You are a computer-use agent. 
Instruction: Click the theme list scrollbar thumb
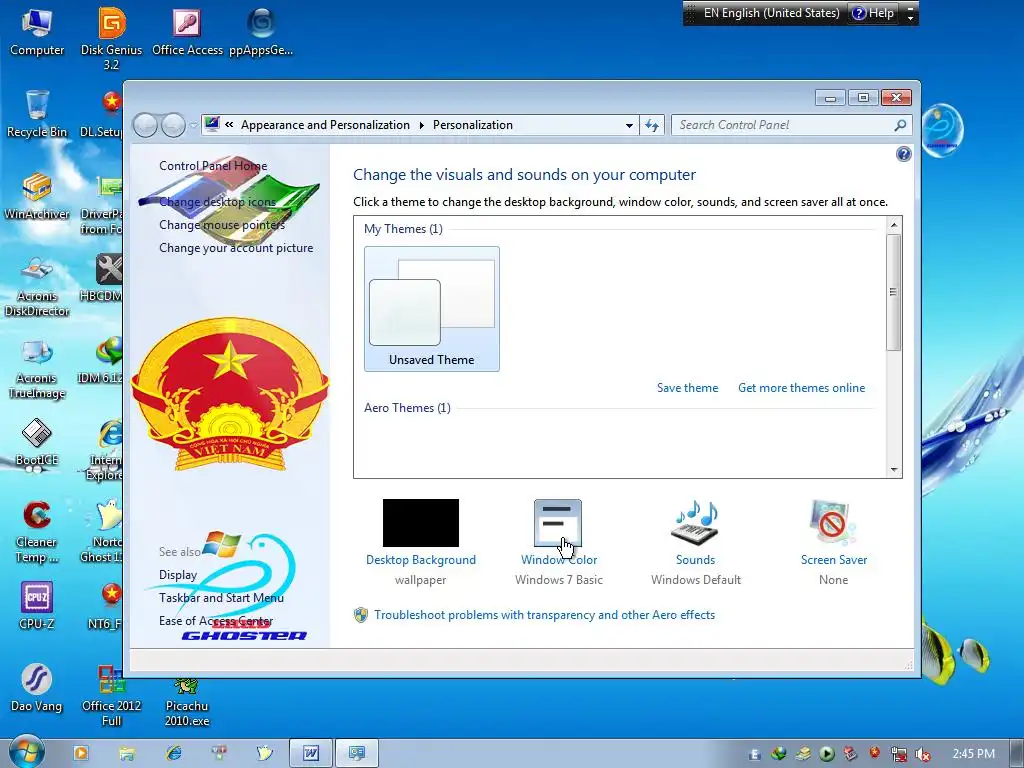point(893,292)
